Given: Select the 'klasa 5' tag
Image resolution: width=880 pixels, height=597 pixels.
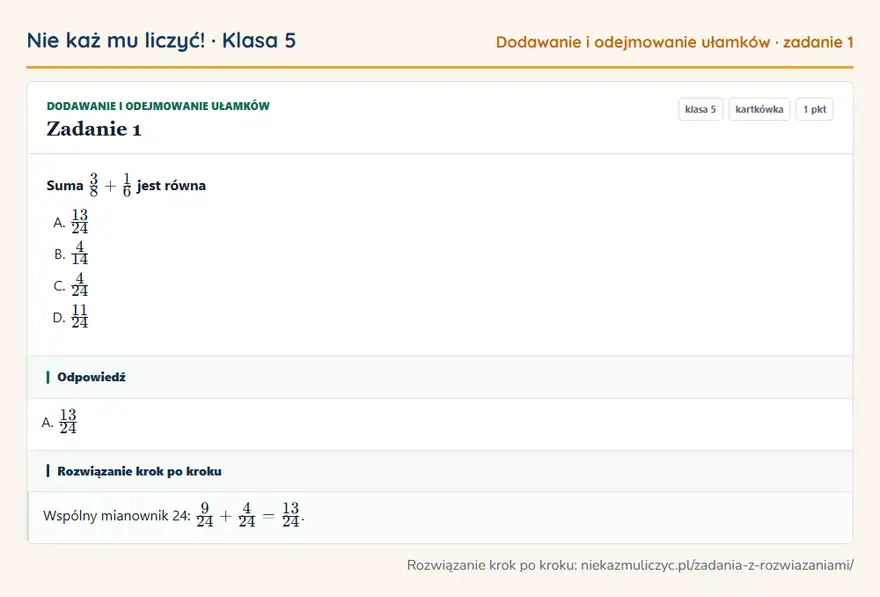Looking at the screenshot, I should point(700,109).
